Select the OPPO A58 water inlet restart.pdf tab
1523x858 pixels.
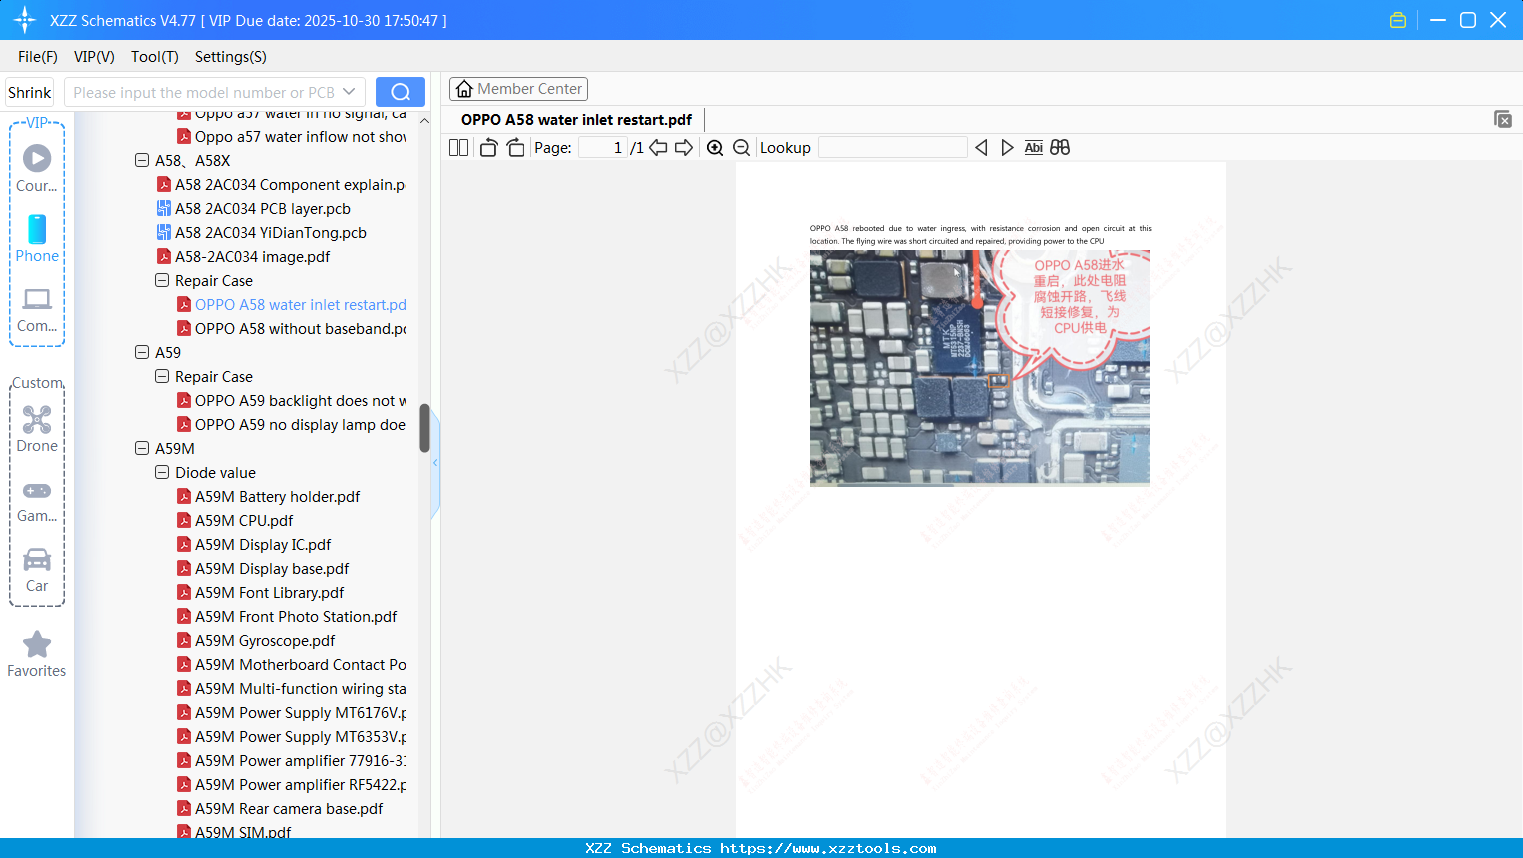coord(576,120)
